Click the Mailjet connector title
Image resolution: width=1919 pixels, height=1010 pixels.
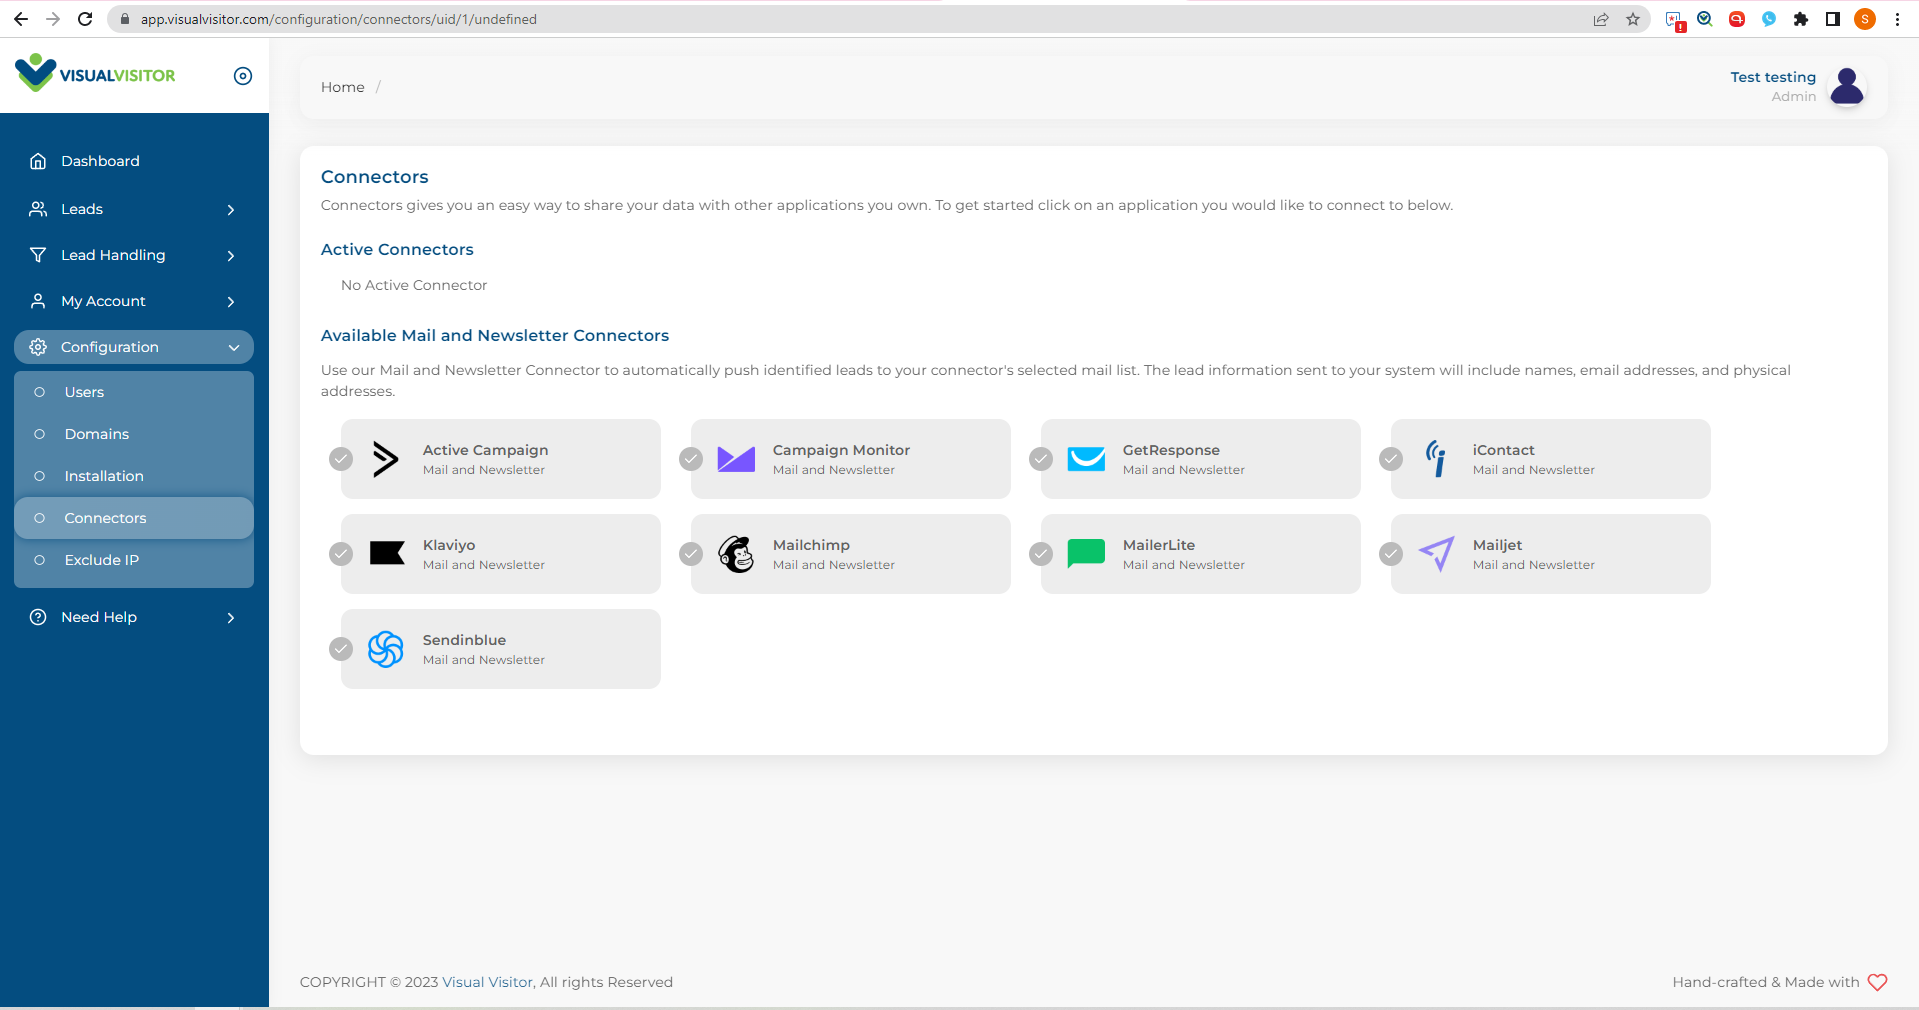1497,545
